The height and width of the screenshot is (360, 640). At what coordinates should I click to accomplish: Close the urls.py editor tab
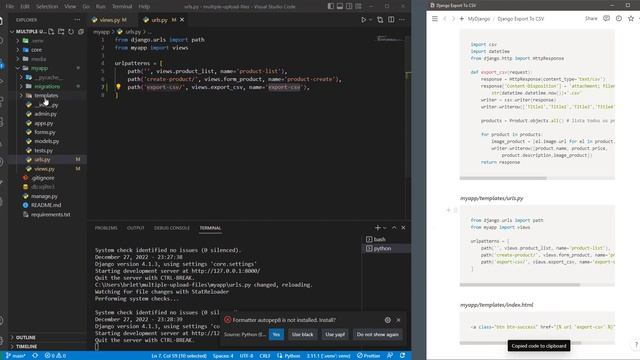tap(182, 20)
